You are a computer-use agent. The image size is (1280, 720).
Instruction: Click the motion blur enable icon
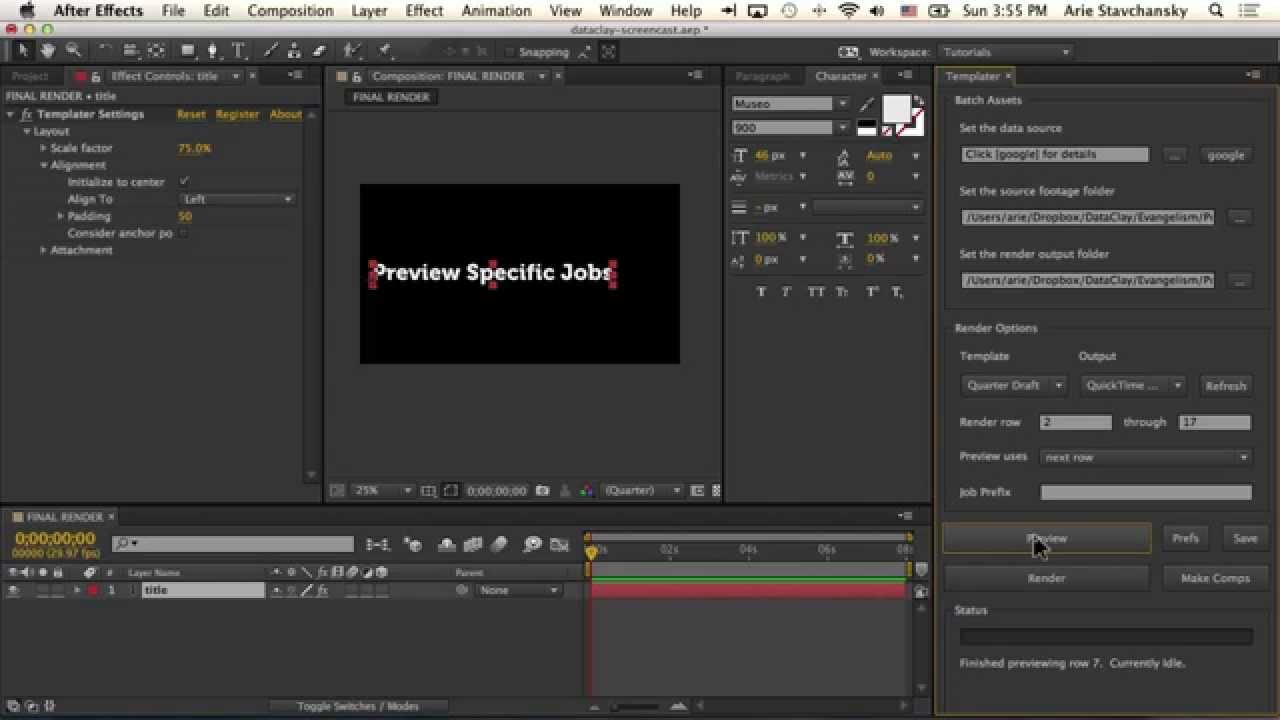coord(499,544)
